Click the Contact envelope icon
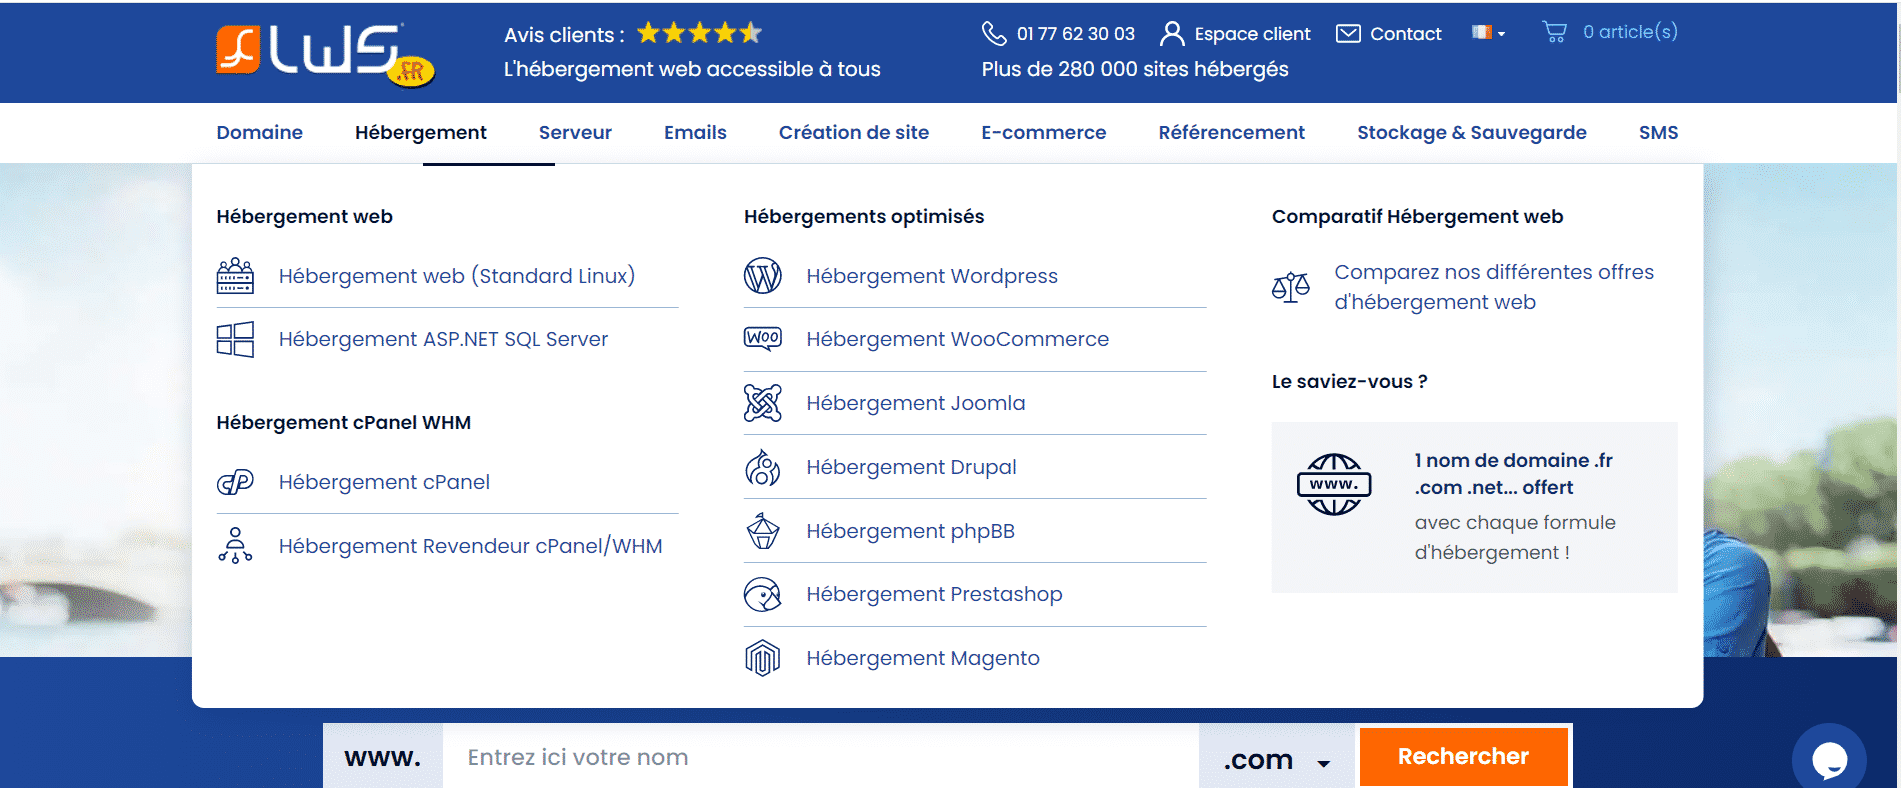 point(1348,34)
